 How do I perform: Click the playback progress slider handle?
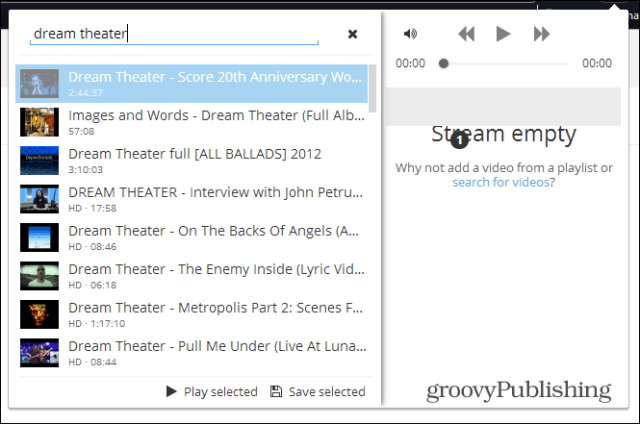pos(444,63)
